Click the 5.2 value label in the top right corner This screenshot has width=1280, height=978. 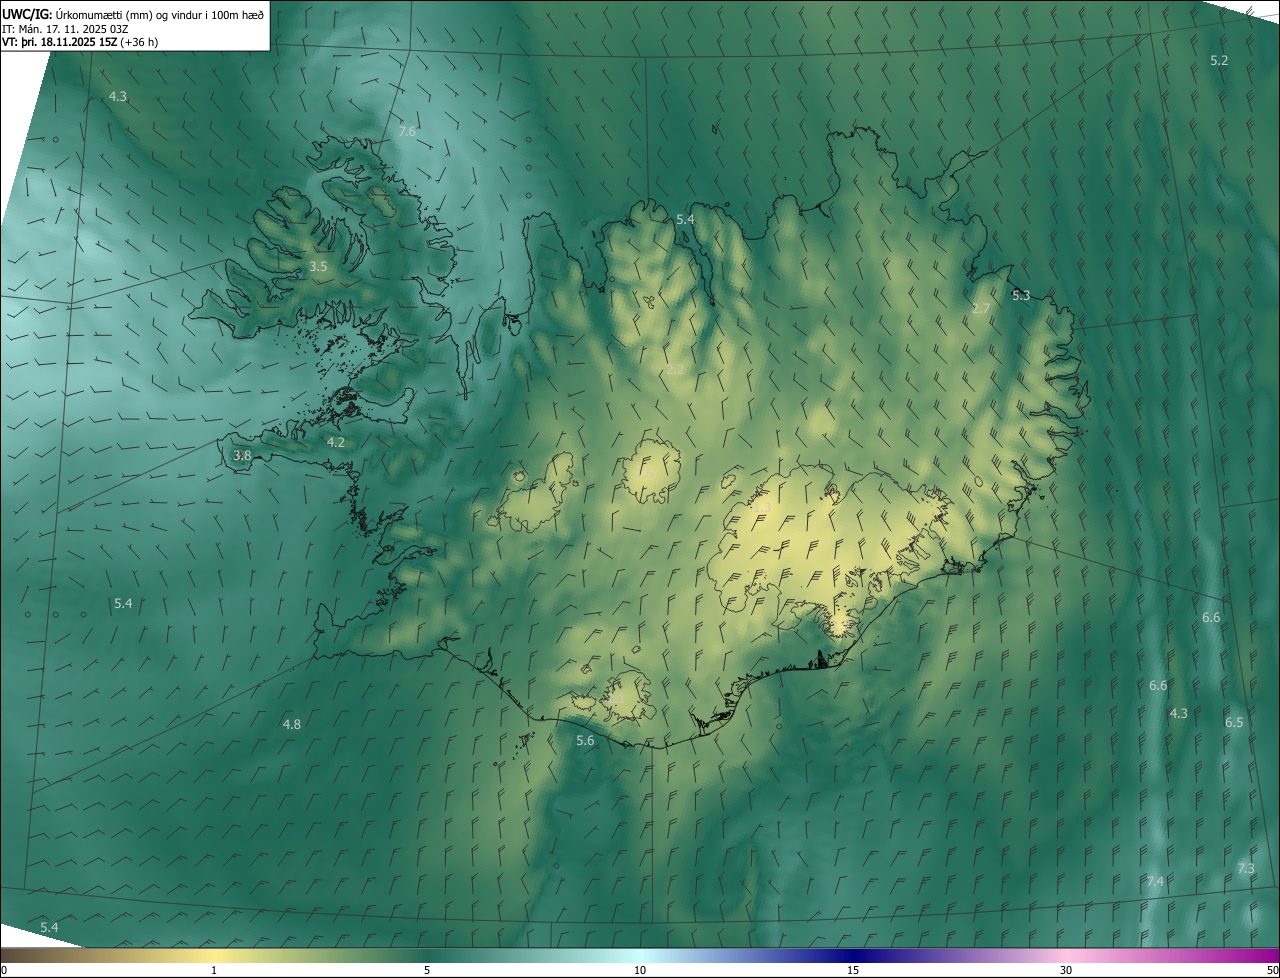(x=1219, y=61)
